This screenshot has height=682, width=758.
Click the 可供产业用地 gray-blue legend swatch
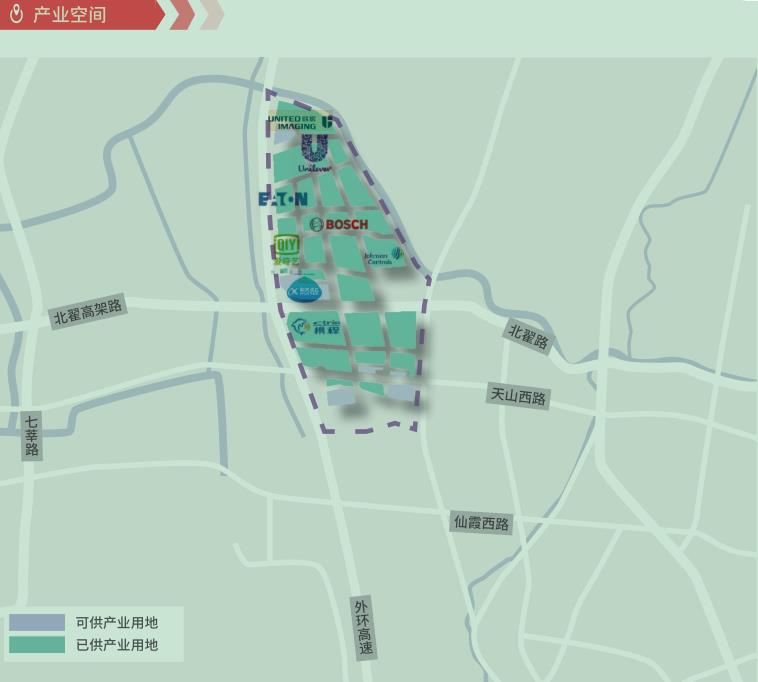37,622
